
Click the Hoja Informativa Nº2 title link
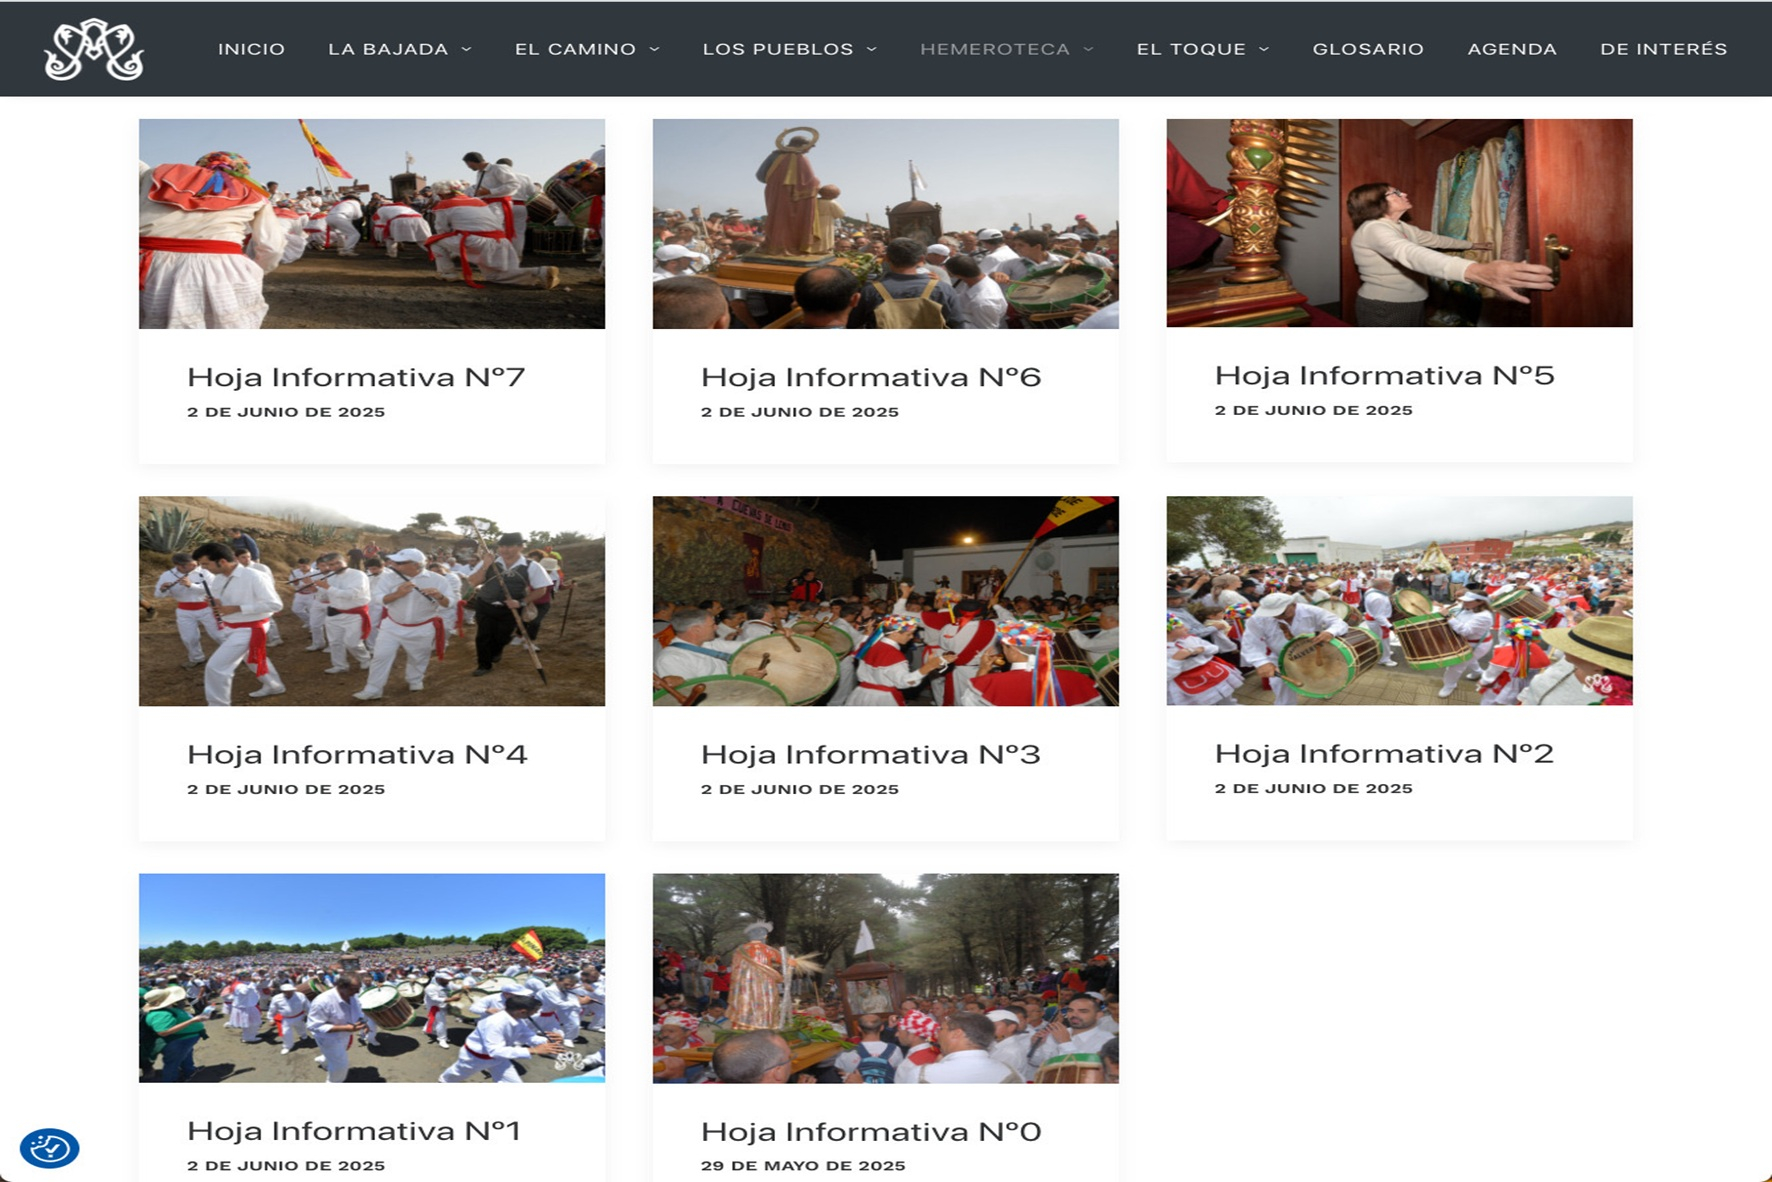(1384, 753)
